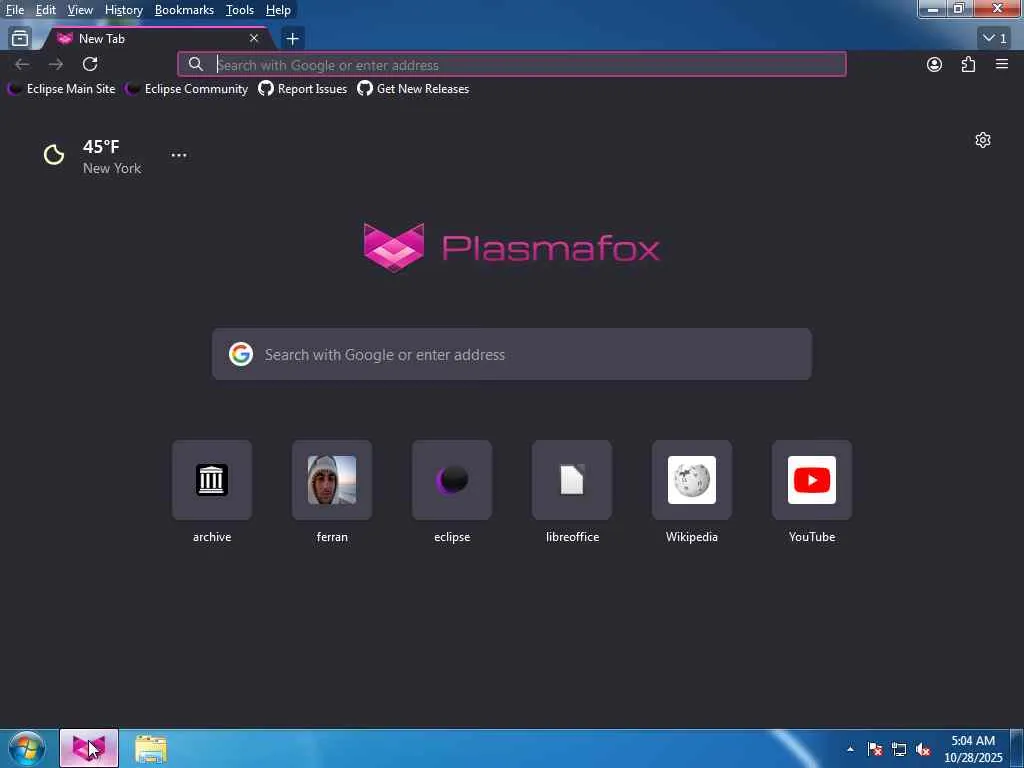Open the hamburger application menu
Image resolution: width=1024 pixels, height=768 pixels.
point(1002,64)
